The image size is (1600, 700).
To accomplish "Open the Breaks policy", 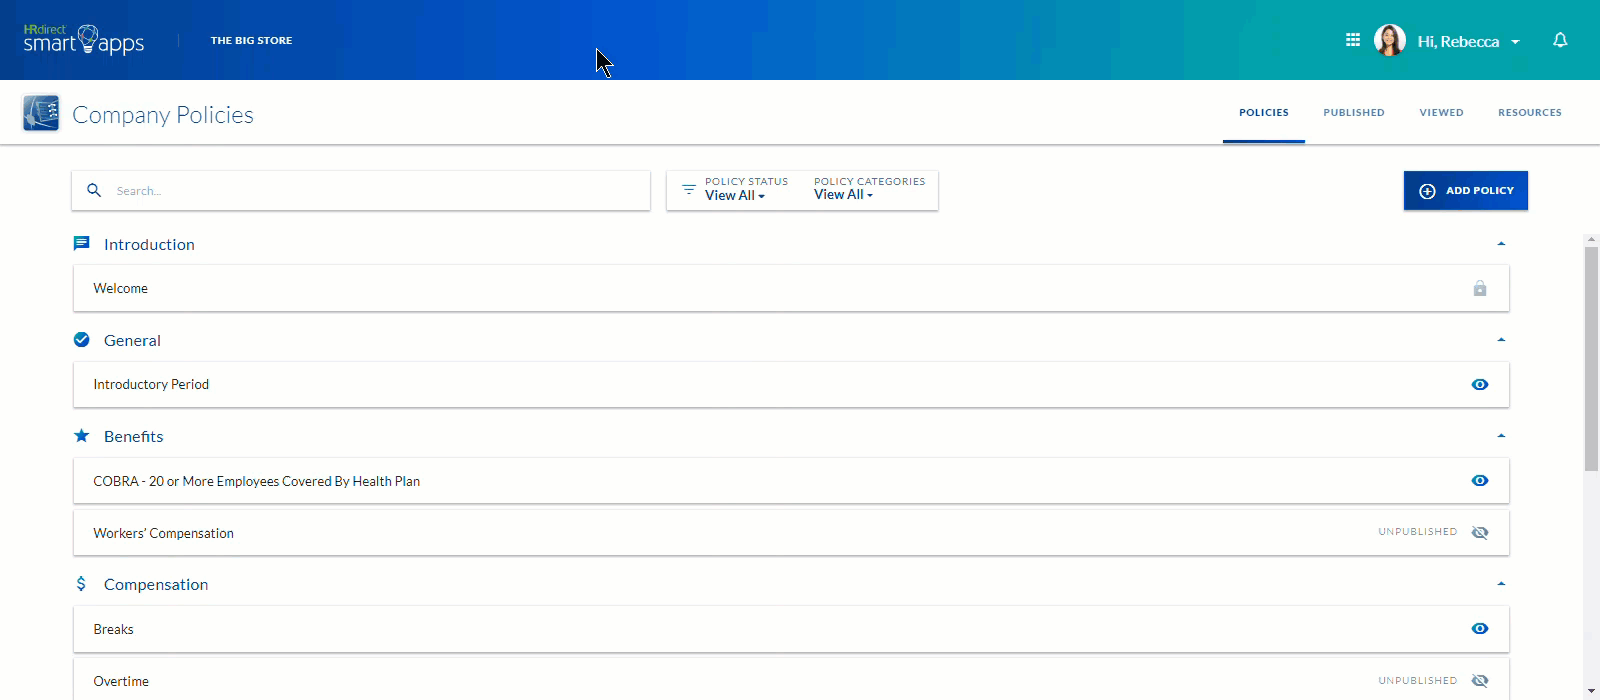I will pos(791,629).
